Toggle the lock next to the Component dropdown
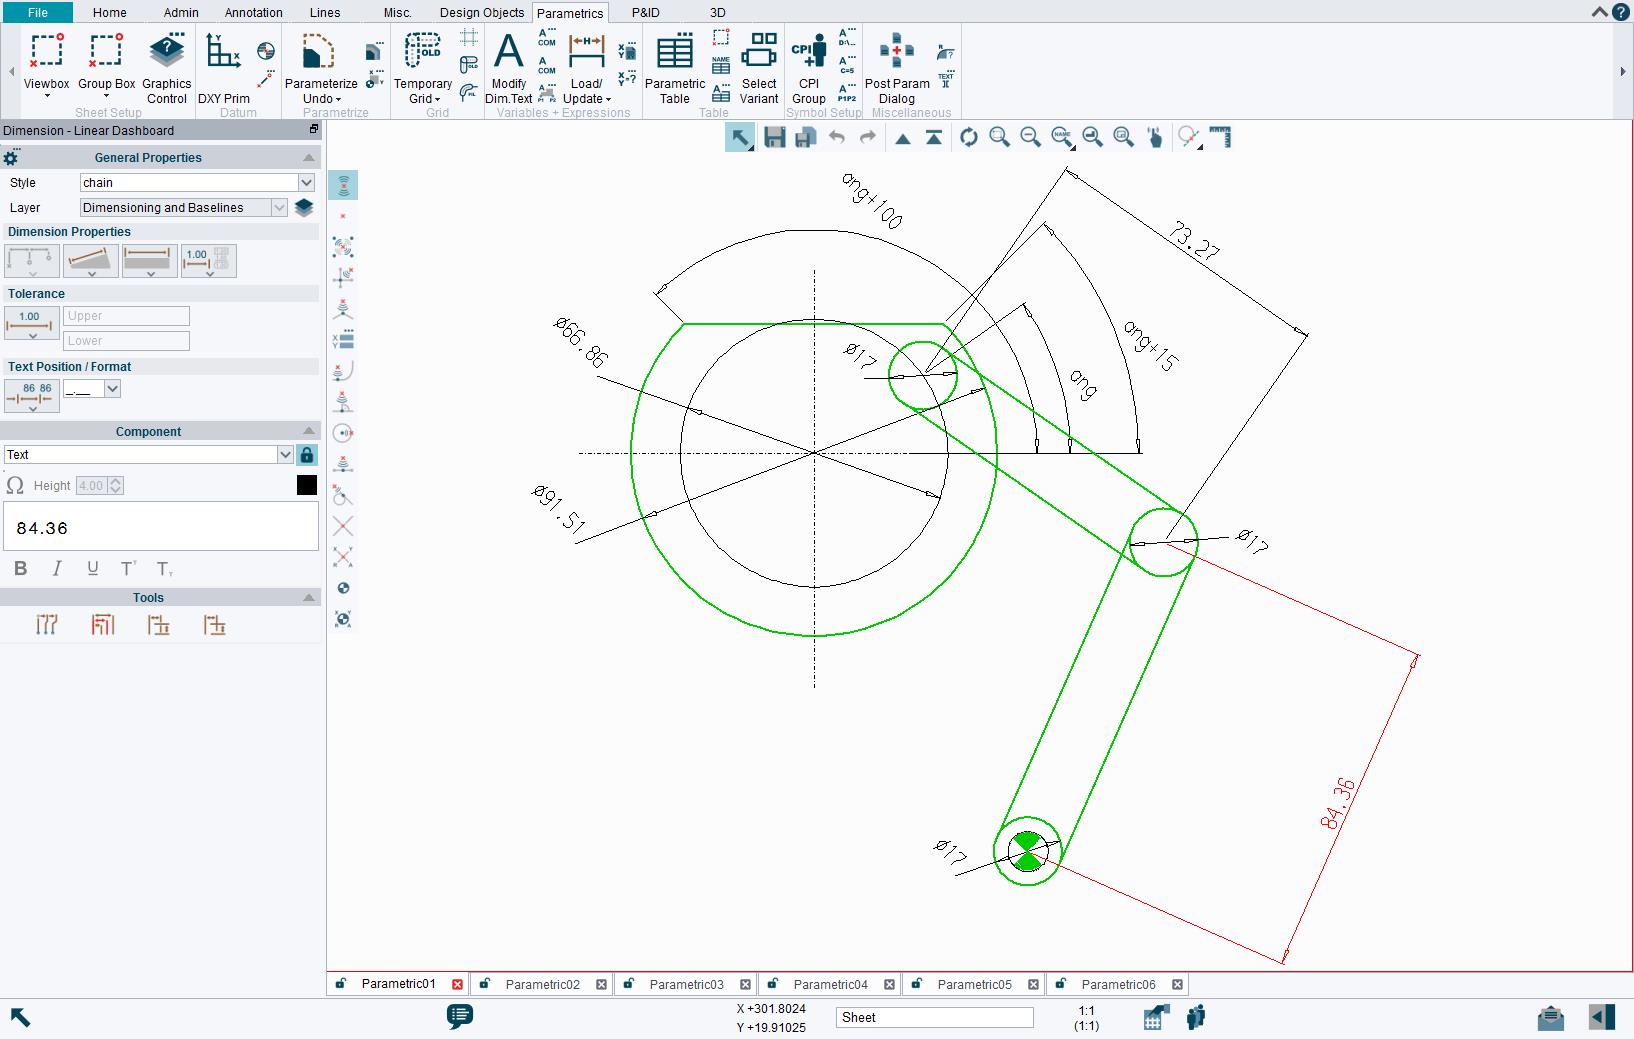 [x=307, y=454]
